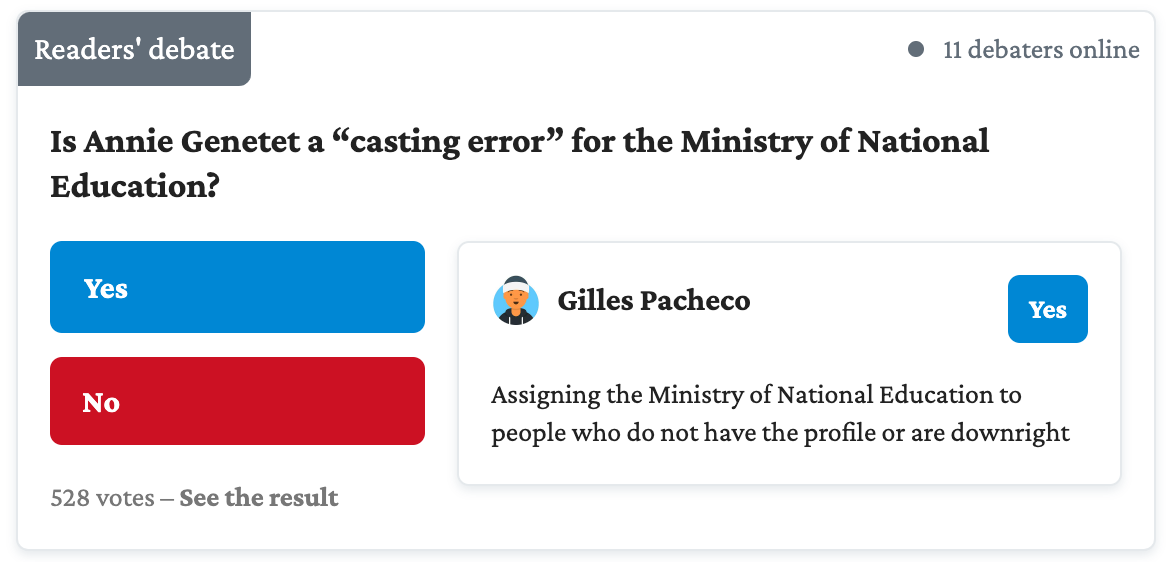Image resolution: width=1172 pixels, height=562 pixels.
Task: Click comment line starting with "Assigning the Ministry"
Action: [x=756, y=394]
